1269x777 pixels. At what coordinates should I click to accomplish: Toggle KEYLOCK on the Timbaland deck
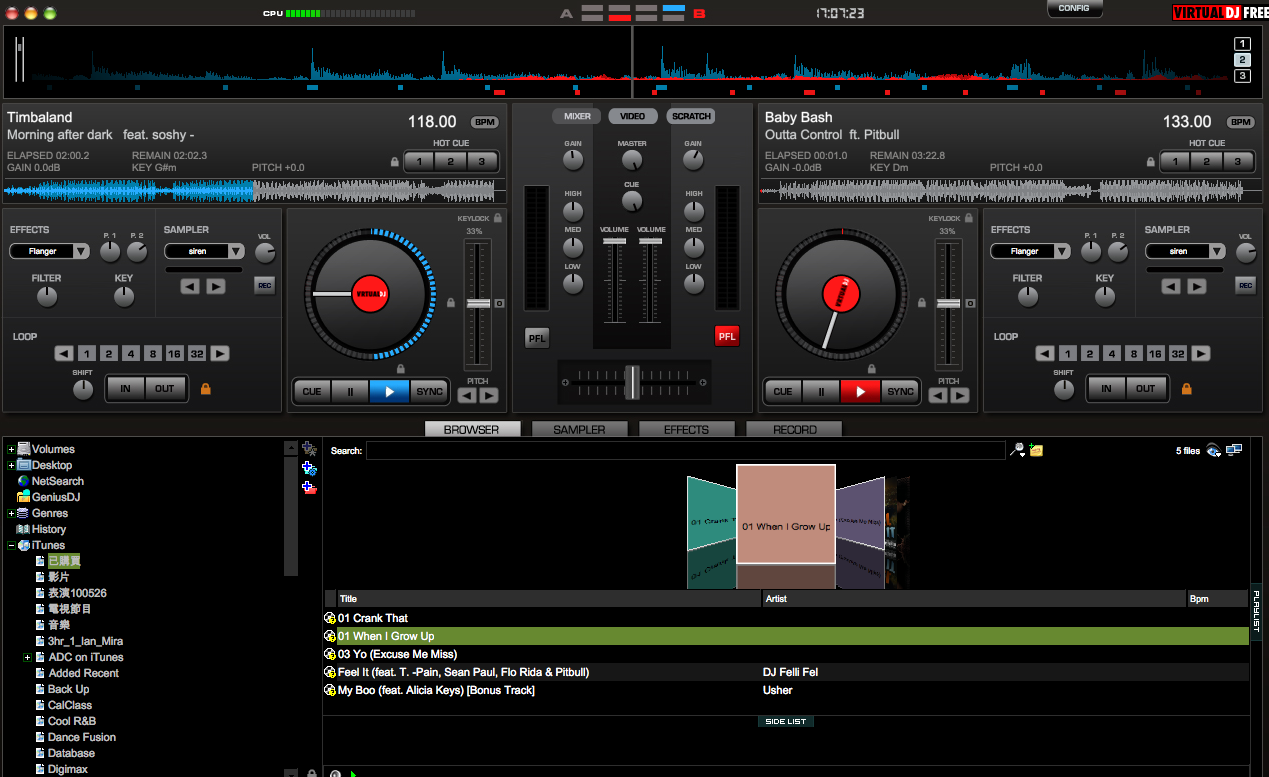click(498, 217)
